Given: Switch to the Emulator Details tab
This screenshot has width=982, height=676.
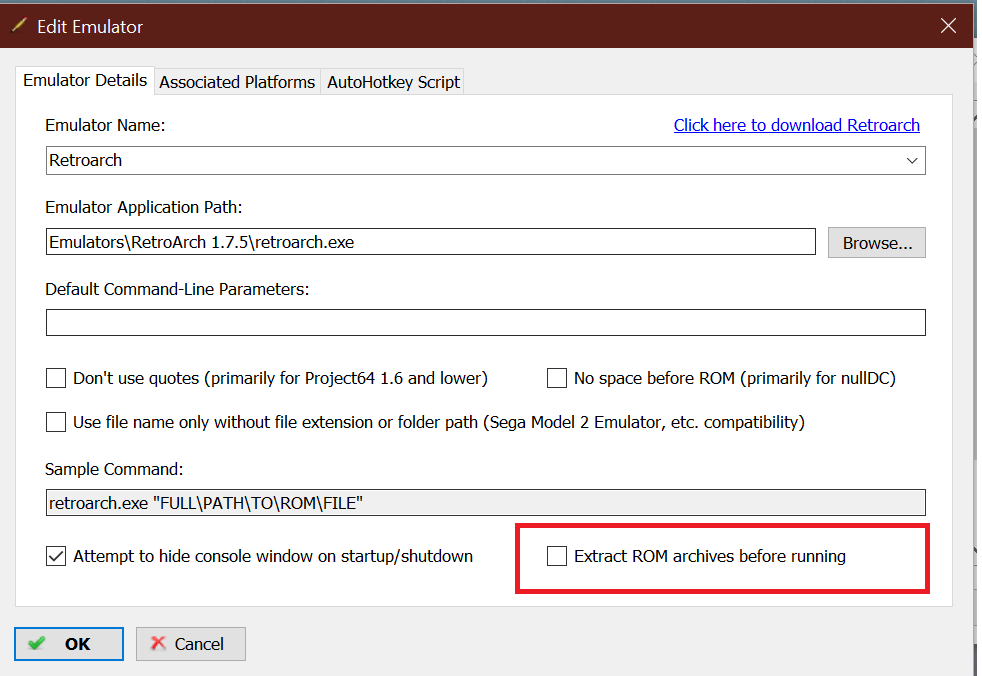Looking at the screenshot, I should (x=85, y=81).
